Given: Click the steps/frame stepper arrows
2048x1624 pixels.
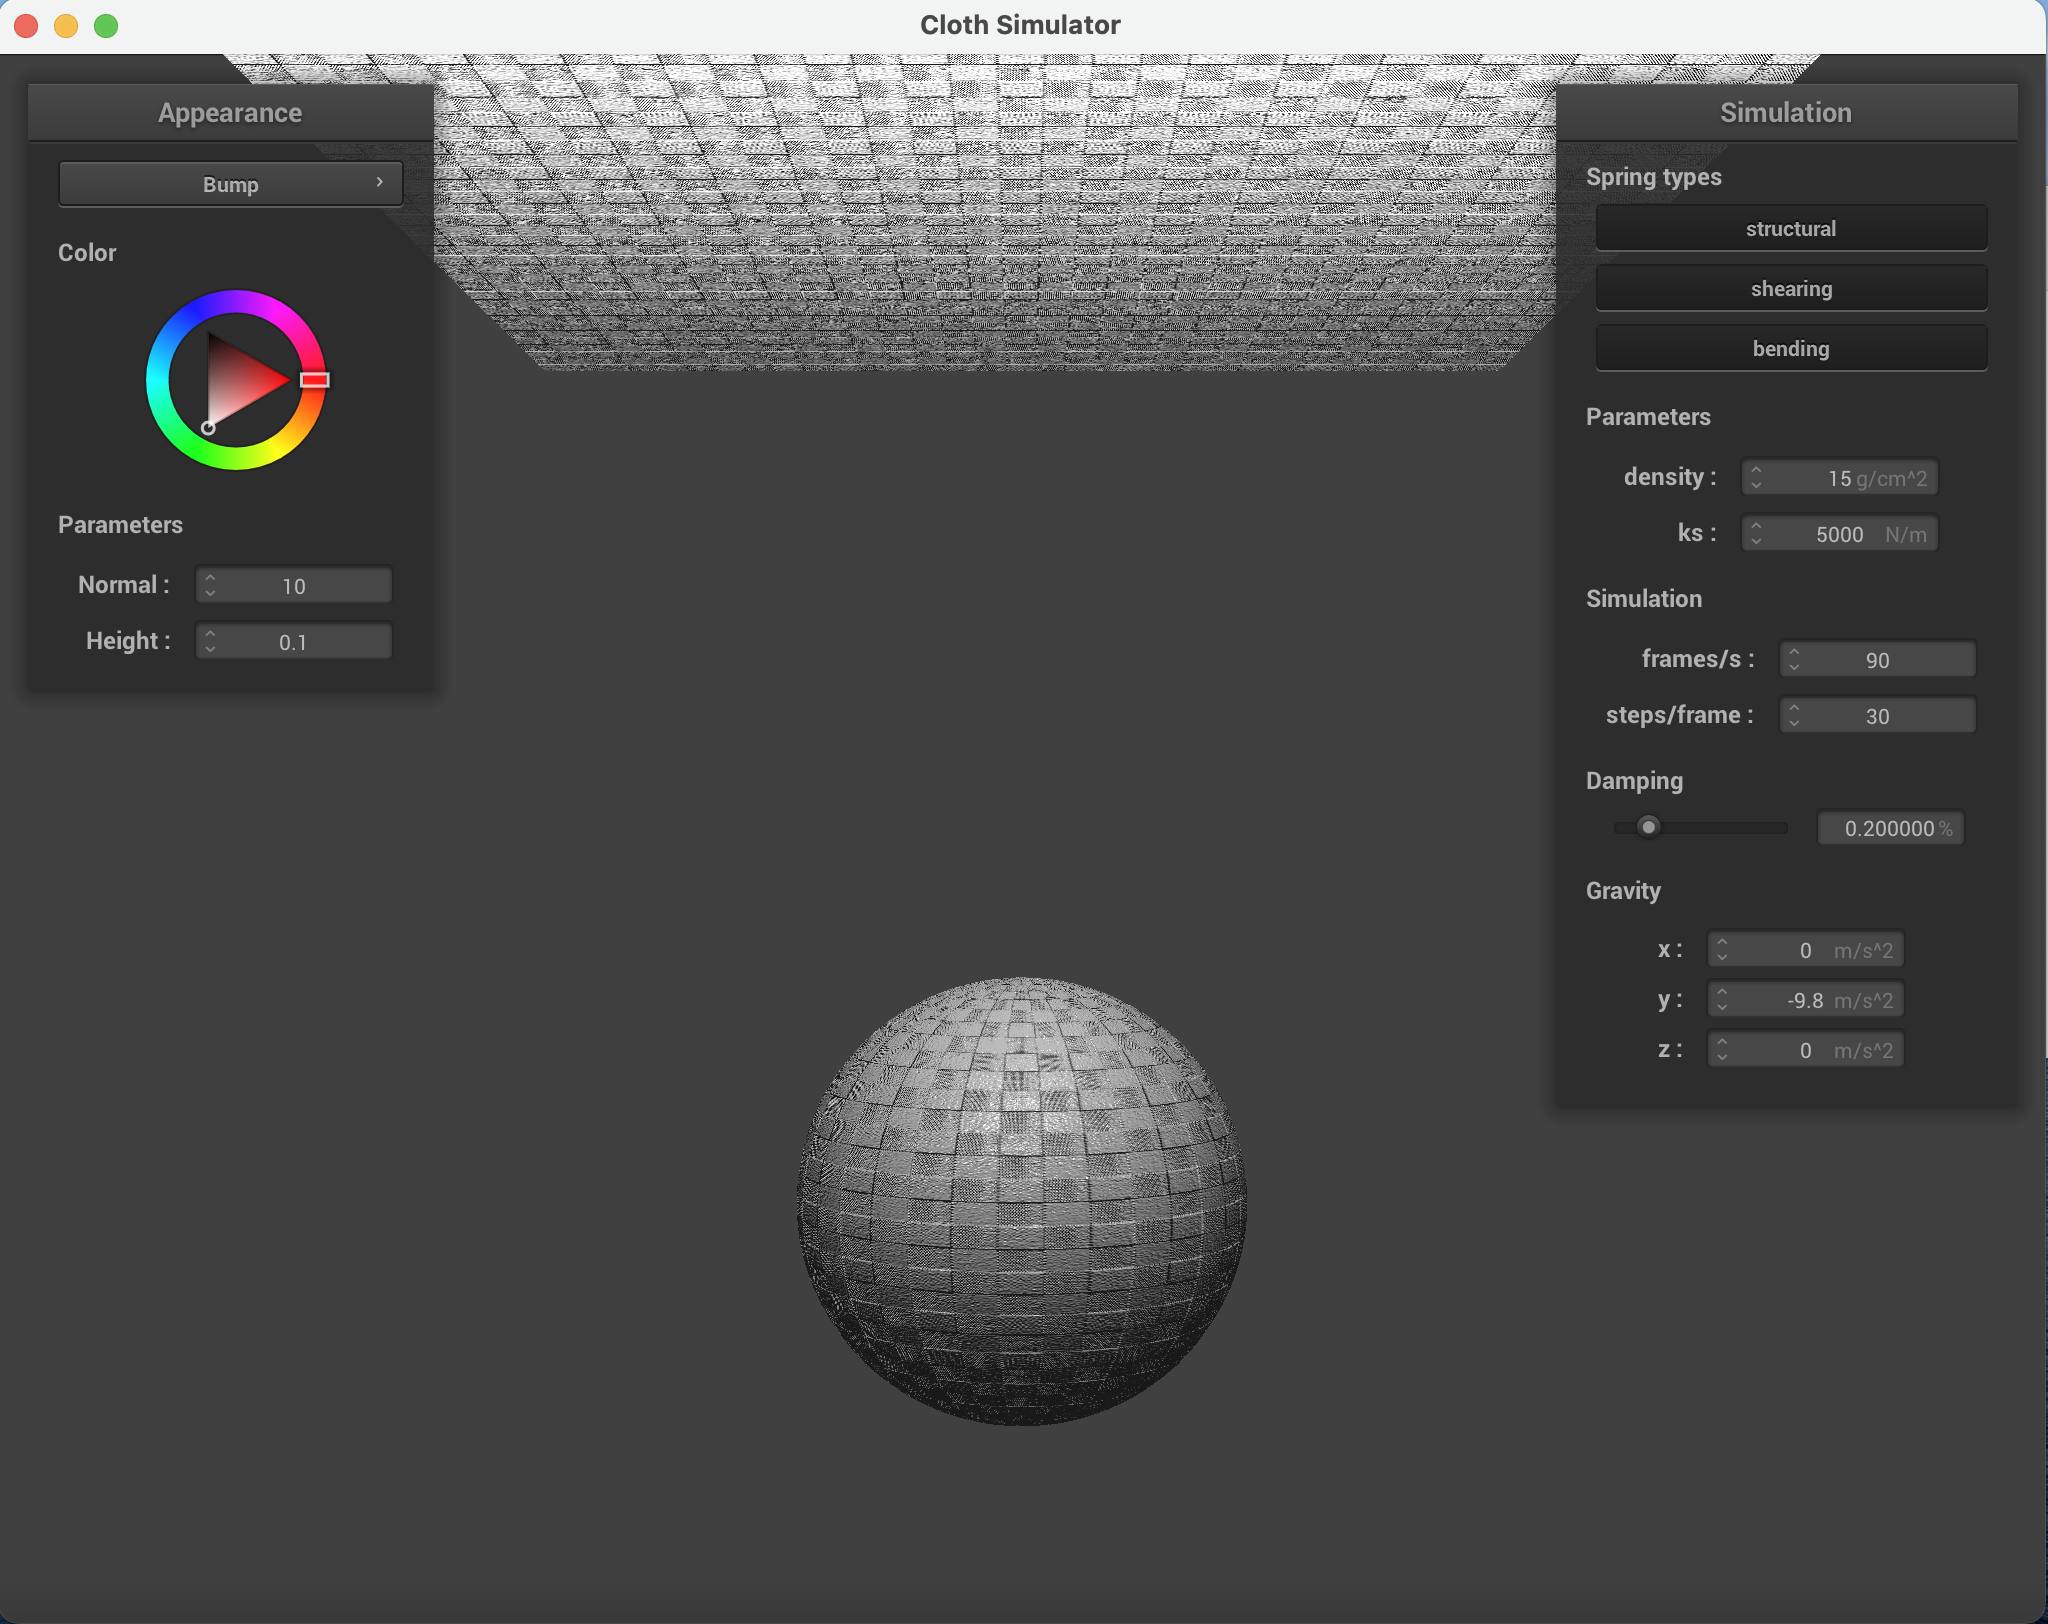Looking at the screenshot, I should 1794,716.
